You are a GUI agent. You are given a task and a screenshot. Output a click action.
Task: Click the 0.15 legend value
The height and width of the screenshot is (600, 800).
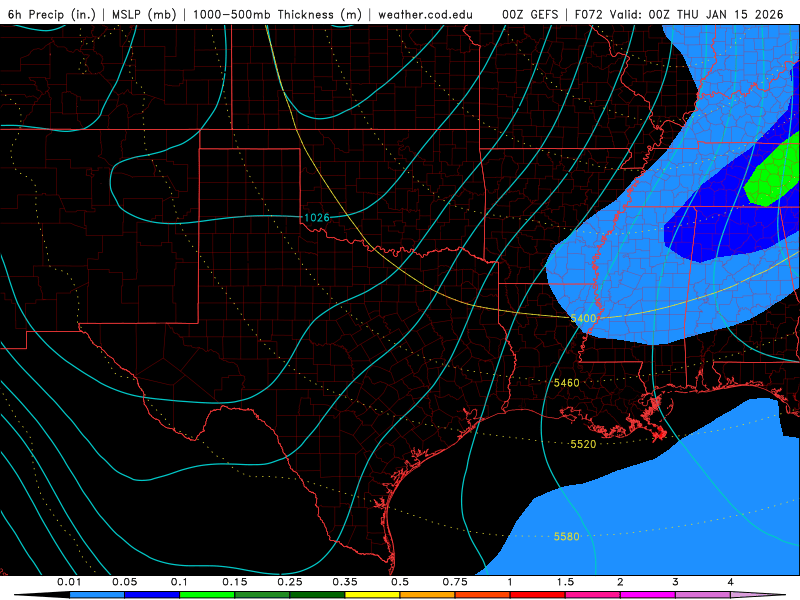point(235,582)
